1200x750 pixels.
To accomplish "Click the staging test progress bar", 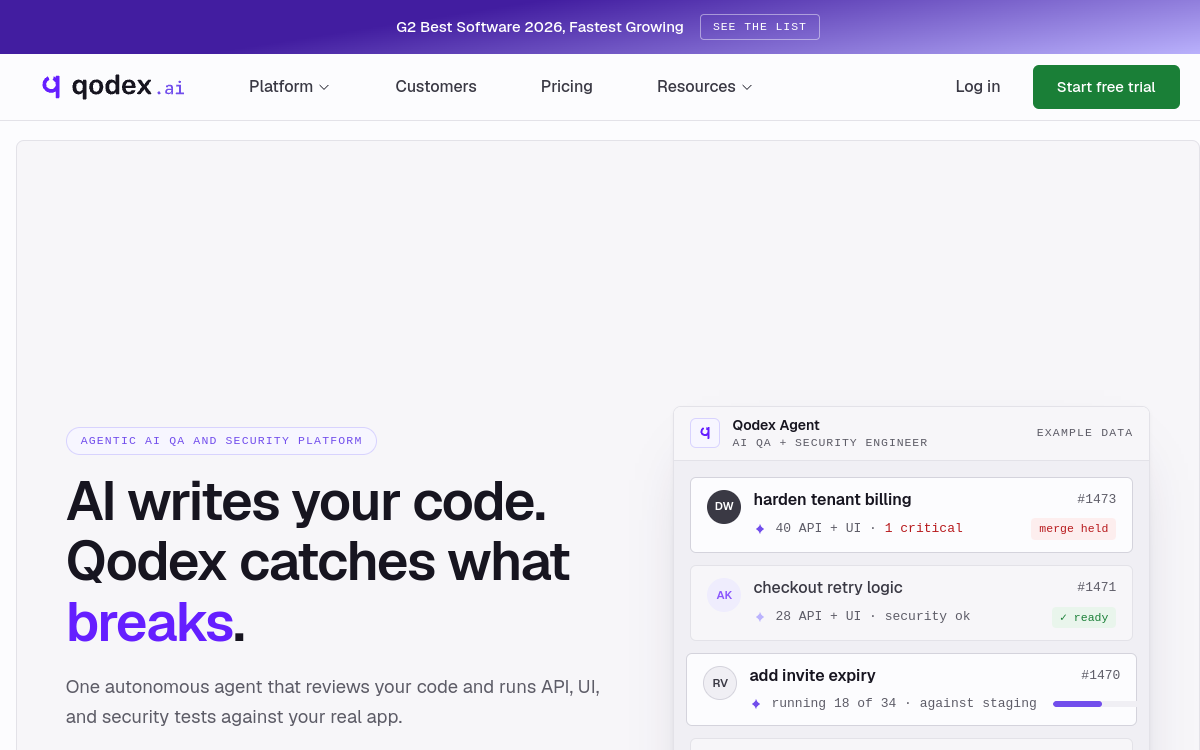I will pos(1095,704).
